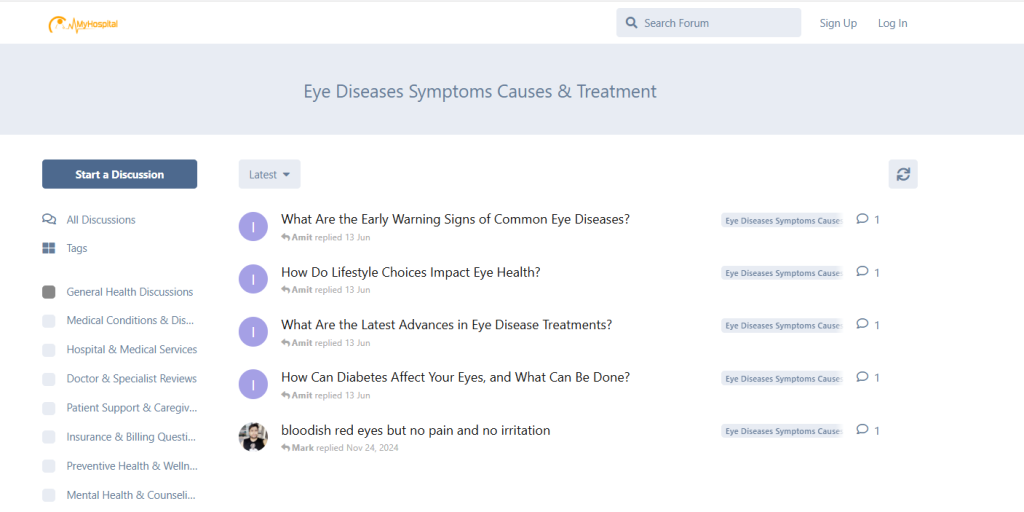
Task: Select Mental Health & Counseling category
Action: pos(130,495)
